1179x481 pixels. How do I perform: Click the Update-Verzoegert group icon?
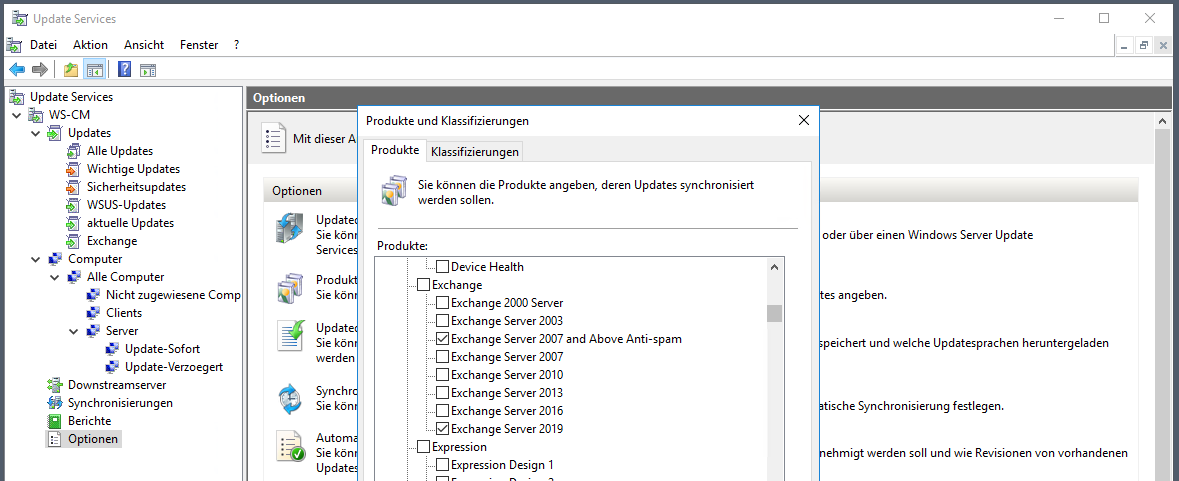point(112,367)
